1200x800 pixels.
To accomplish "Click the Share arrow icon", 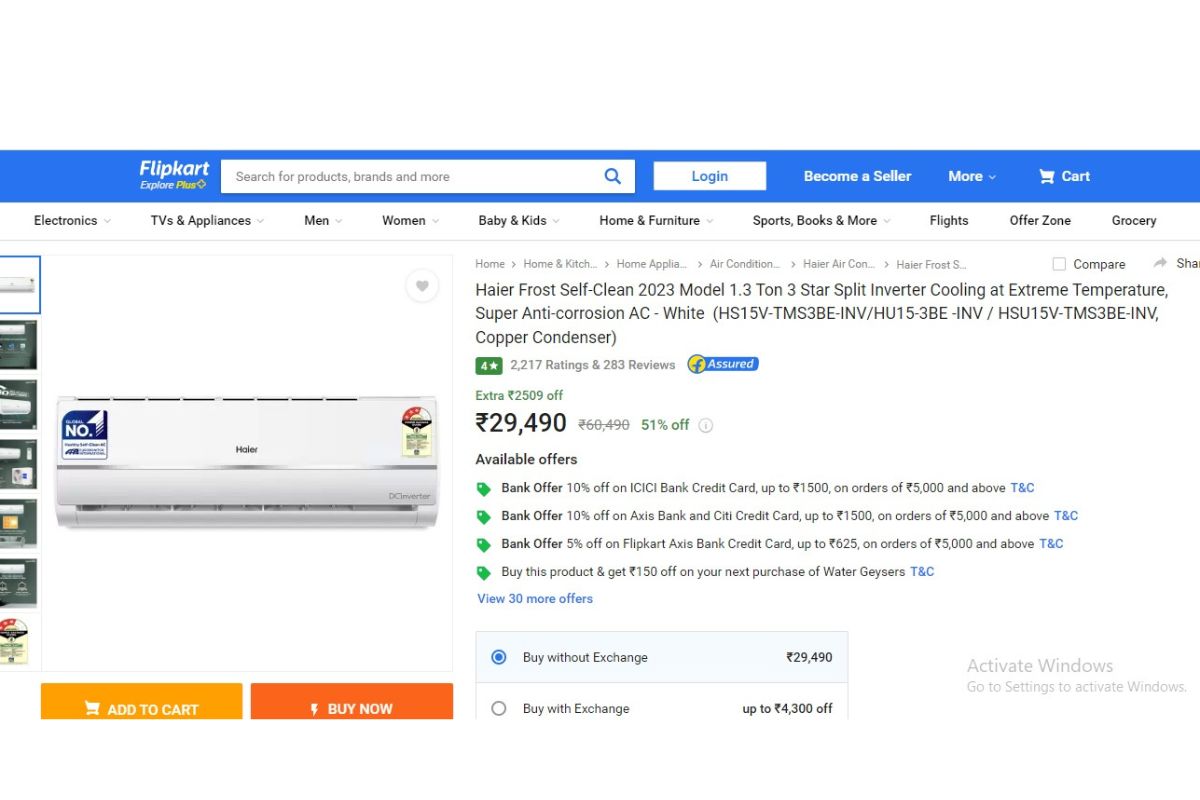I will (1161, 263).
